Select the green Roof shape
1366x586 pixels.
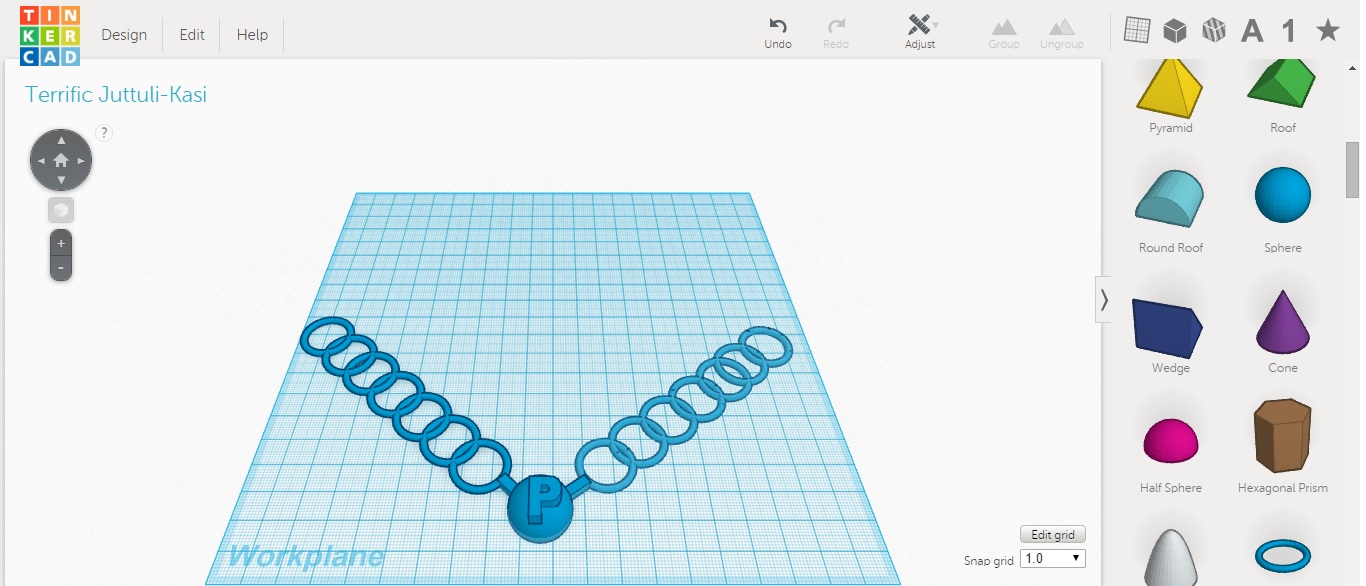point(1283,84)
